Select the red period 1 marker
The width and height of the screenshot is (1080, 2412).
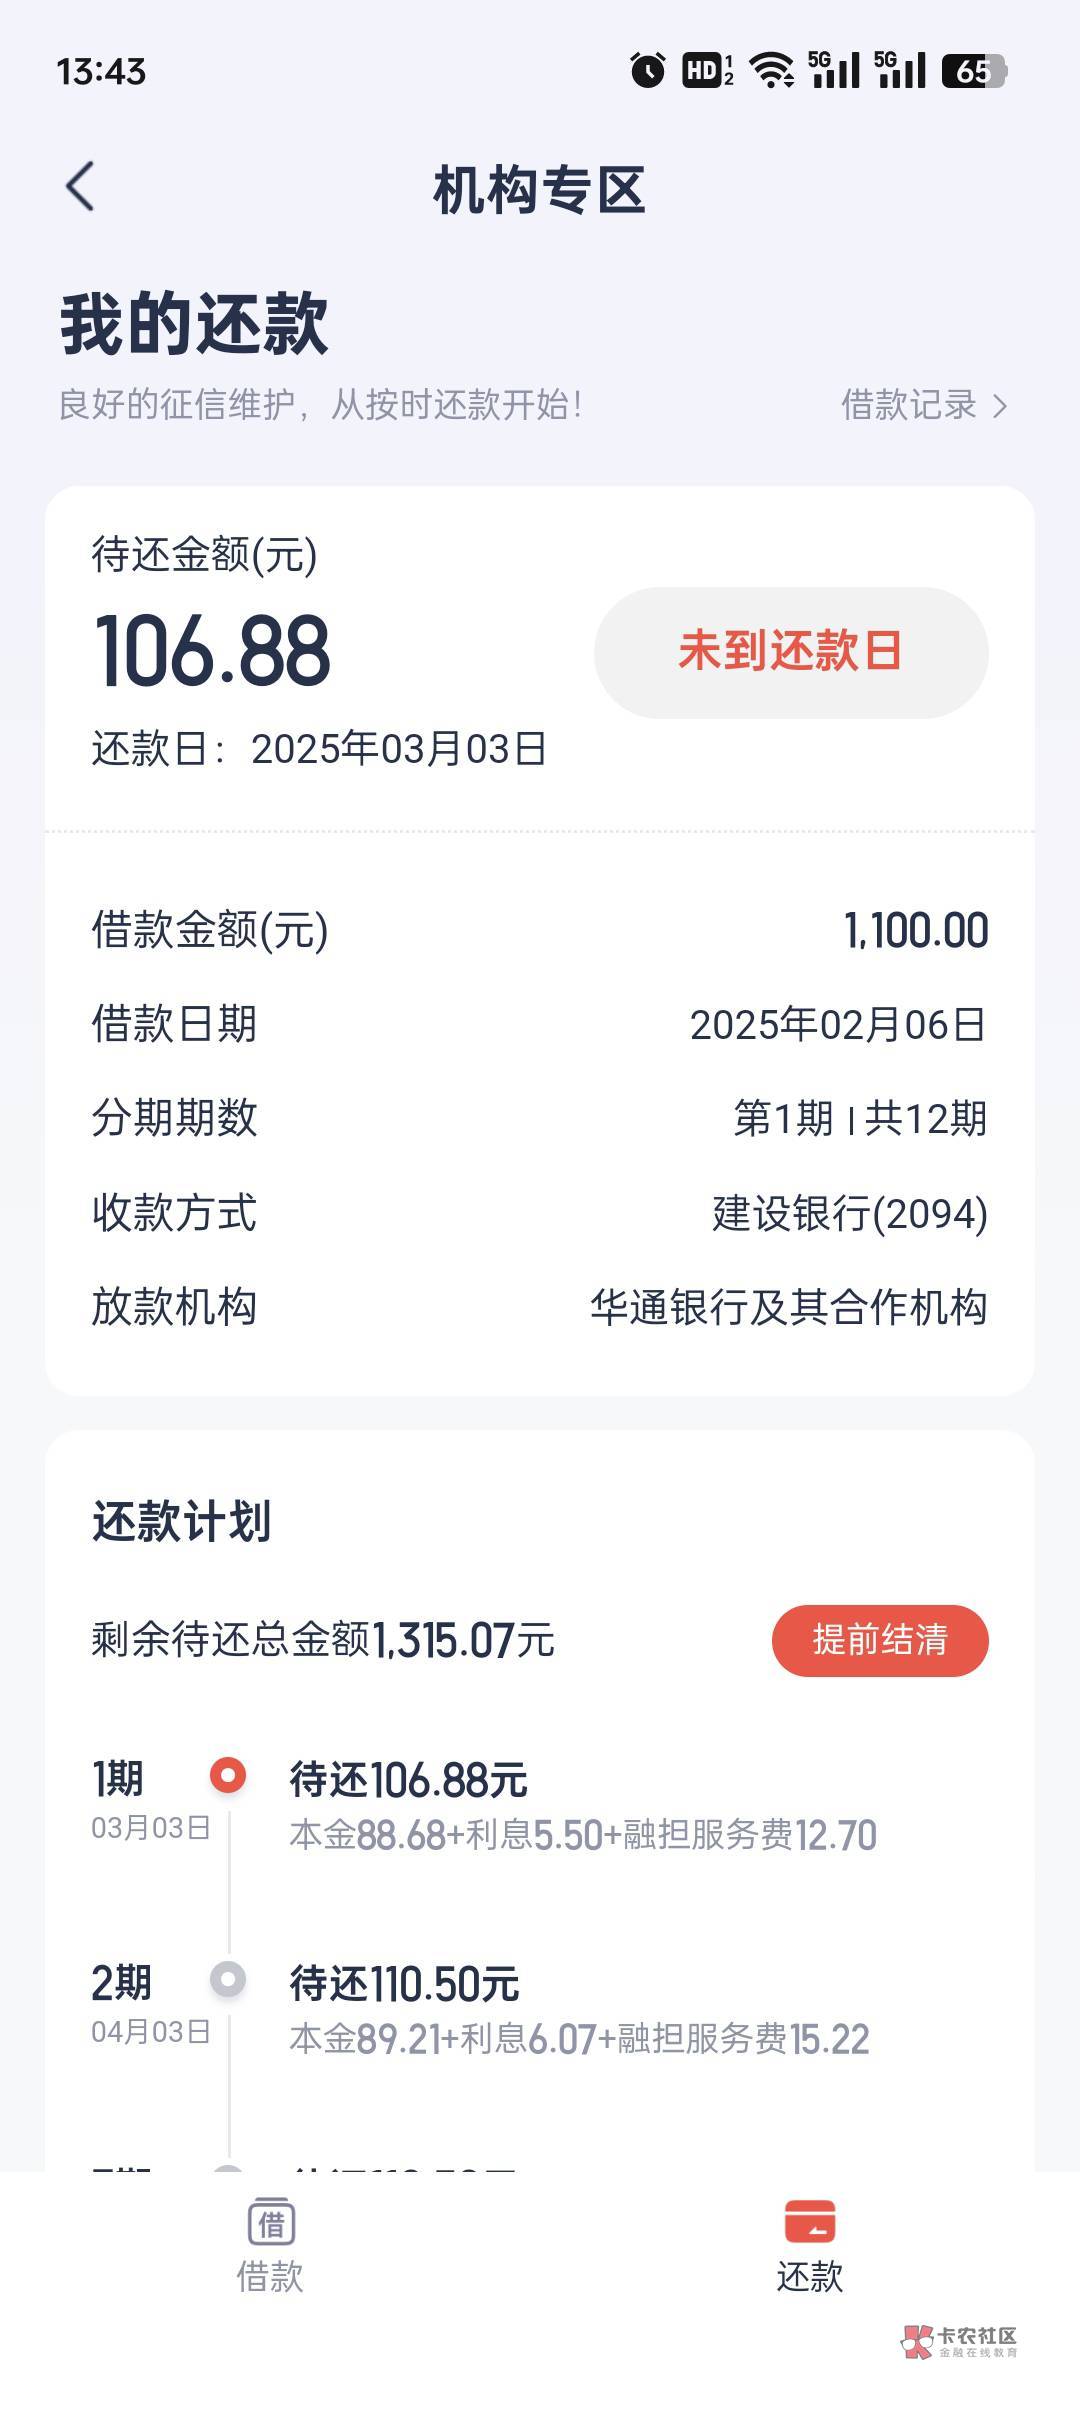pos(228,1775)
